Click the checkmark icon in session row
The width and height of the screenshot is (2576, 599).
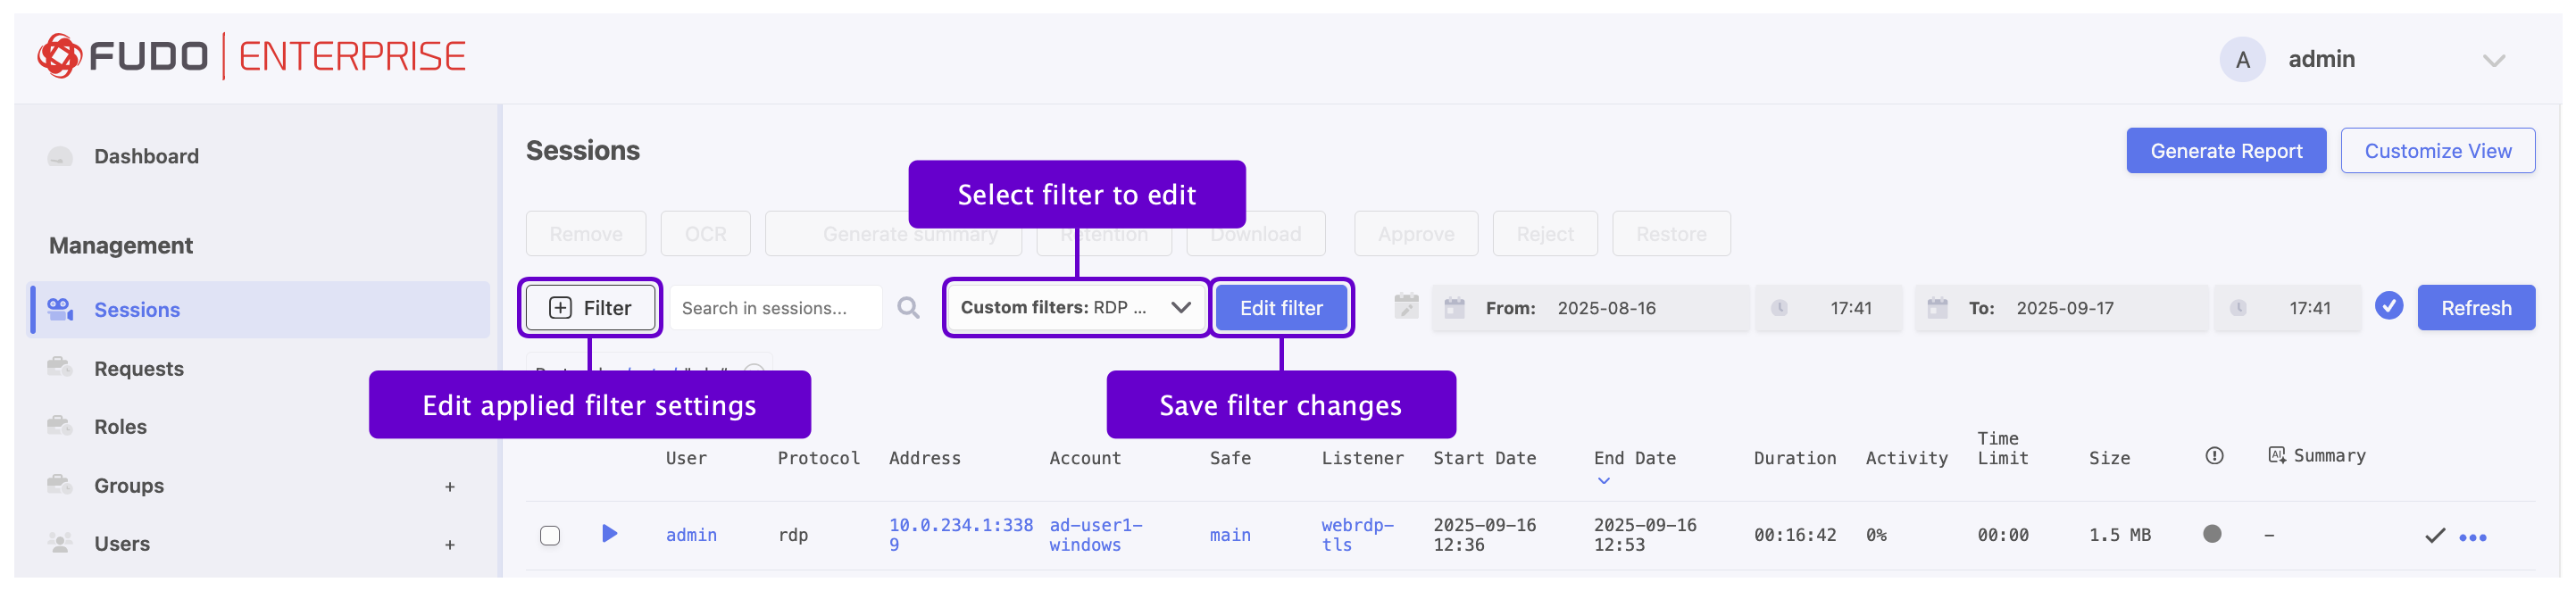click(x=2434, y=536)
